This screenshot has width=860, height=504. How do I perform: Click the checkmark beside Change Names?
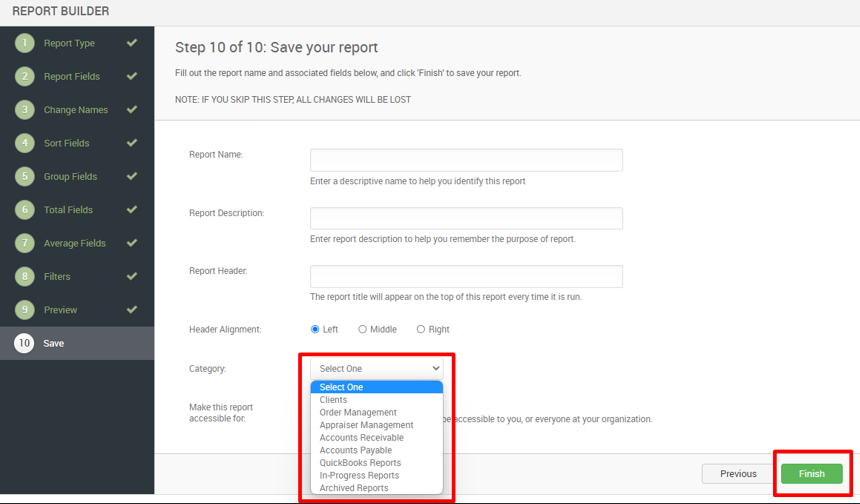point(132,110)
